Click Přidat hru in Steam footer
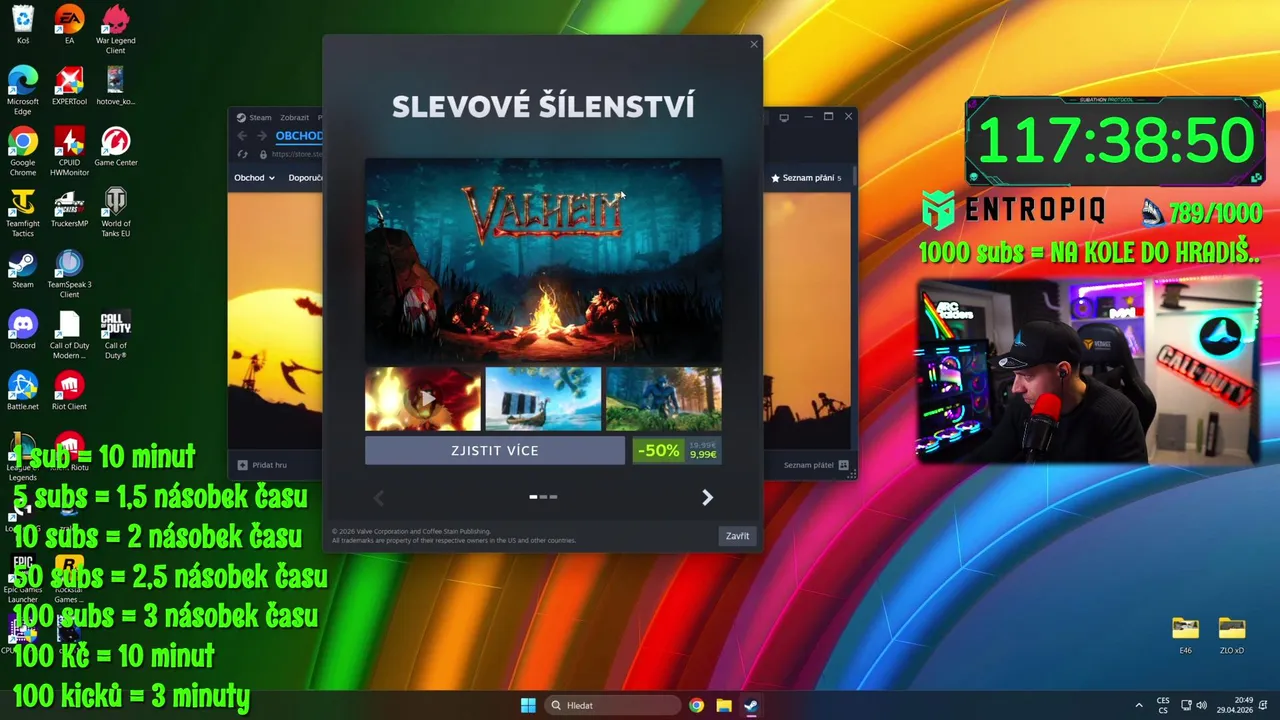Image resolution: width=1280 pixels, height=720 pixels. pos(262,465)
